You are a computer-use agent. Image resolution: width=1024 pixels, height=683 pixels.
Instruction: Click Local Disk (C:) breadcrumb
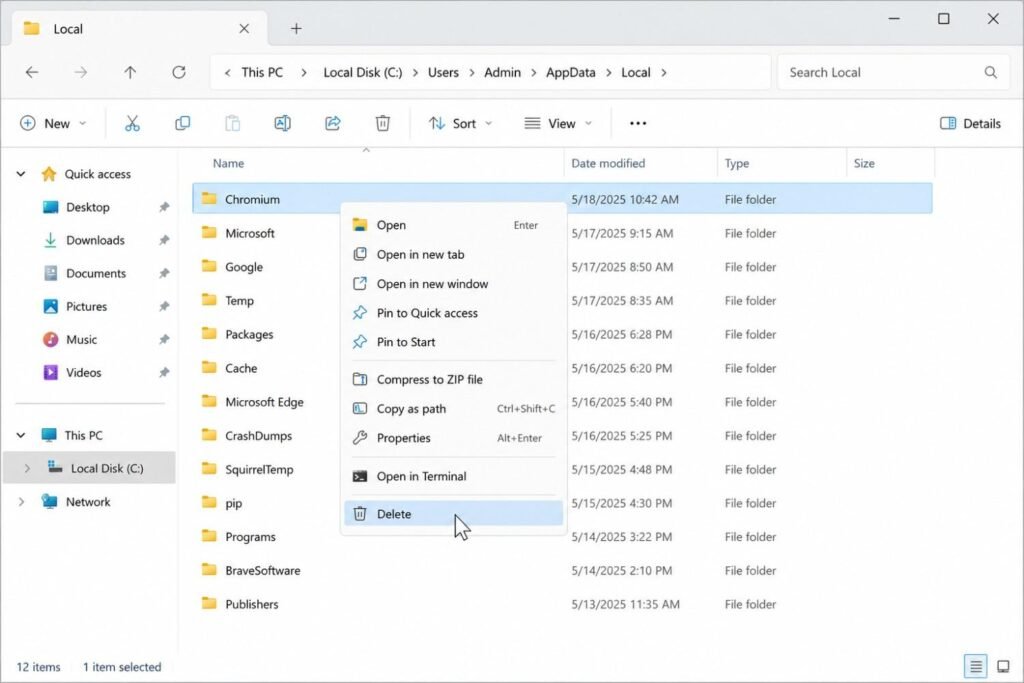[x=362, y=72]
